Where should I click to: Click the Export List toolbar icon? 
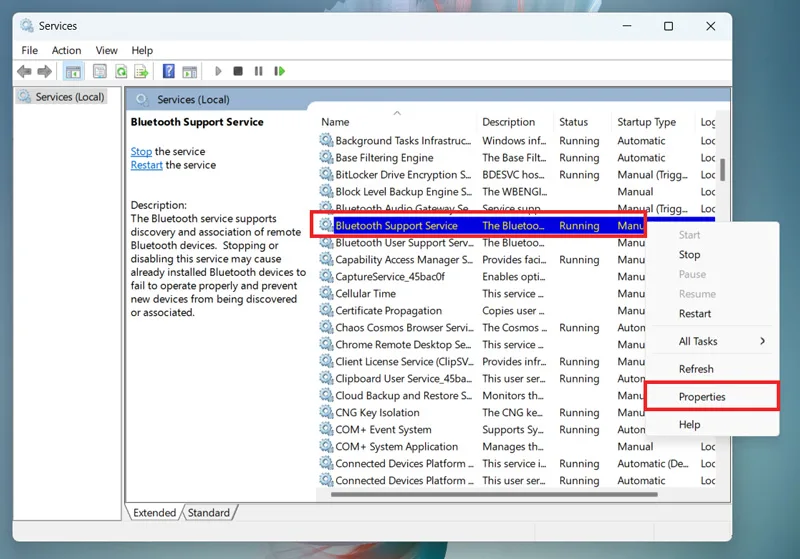point(141,71)
